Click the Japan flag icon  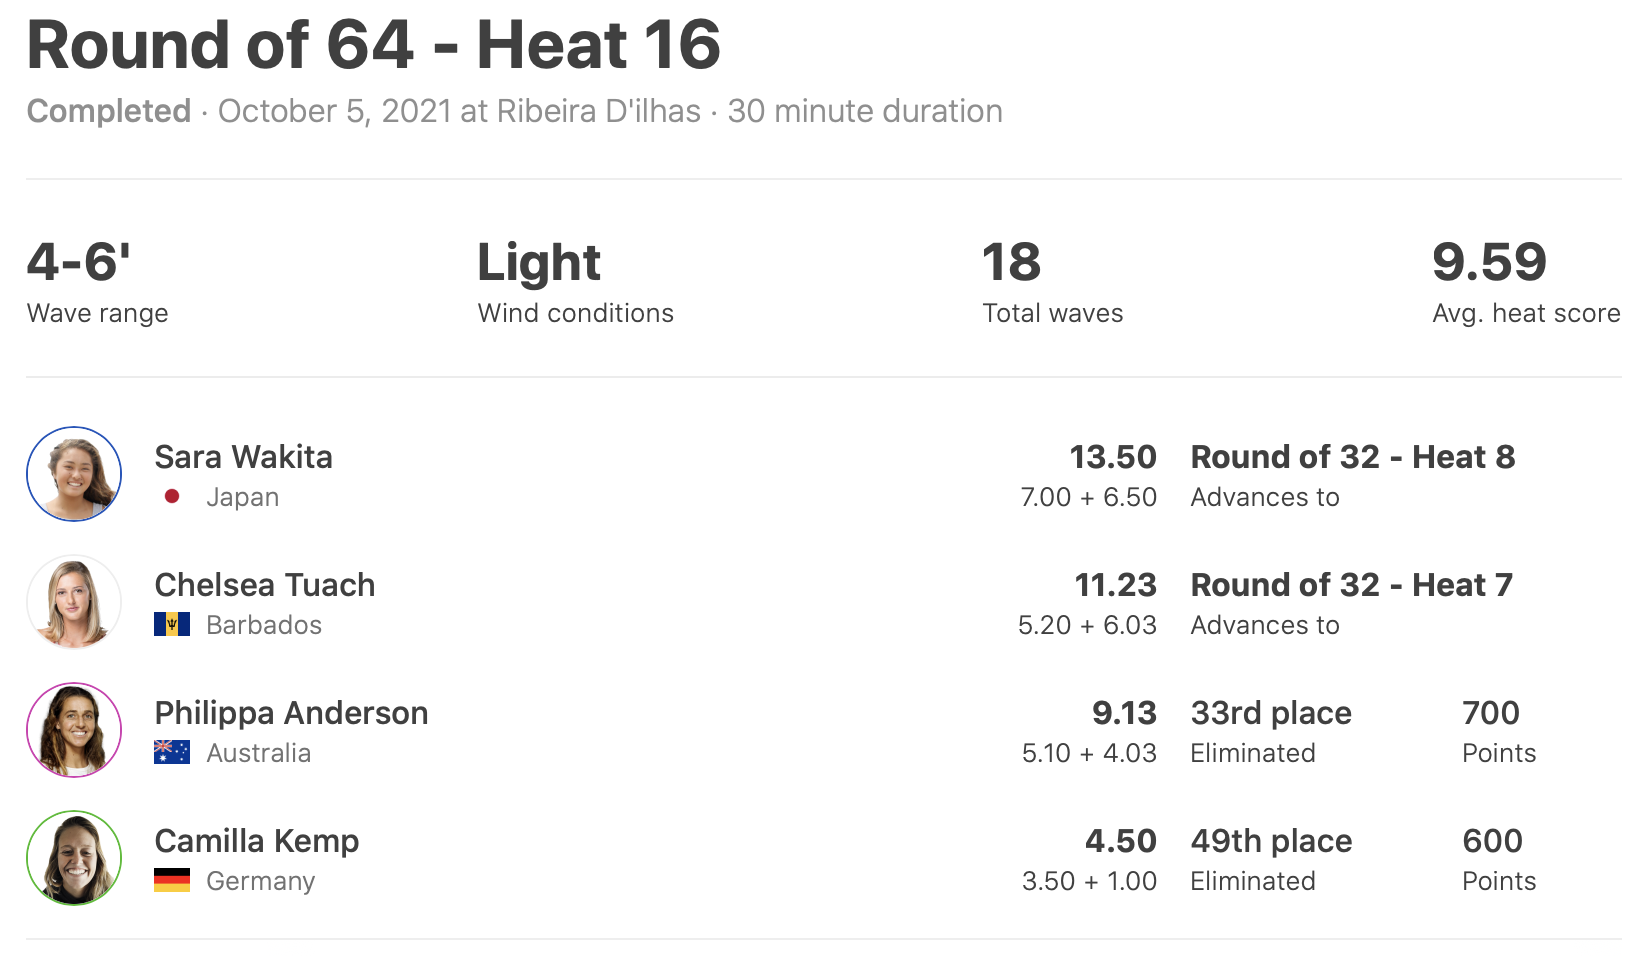172,497
